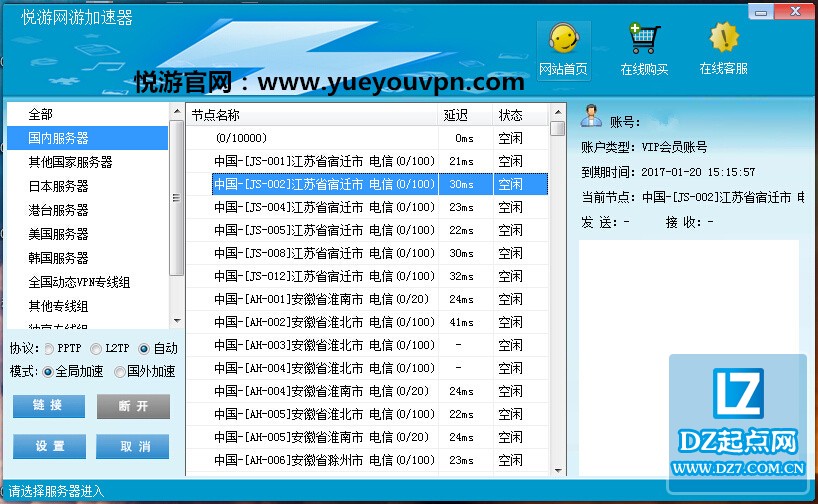Select node AH-002 安徽省淮北市
The image size is (818, 504).
(x=367, y=322)
